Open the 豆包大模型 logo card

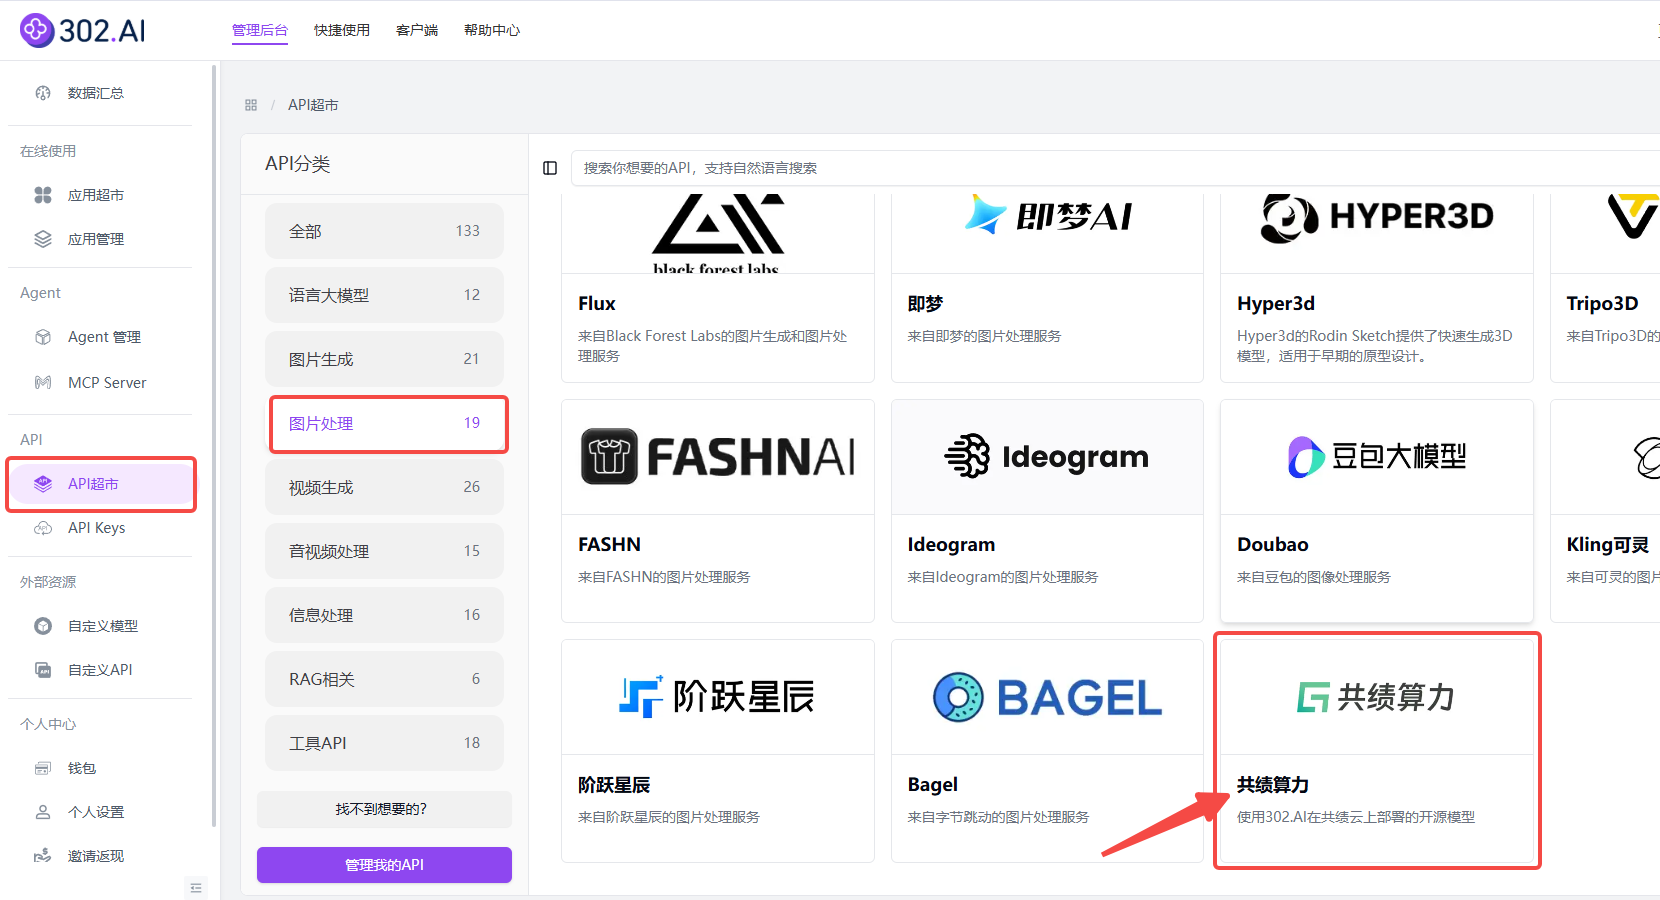point(1377,457)
